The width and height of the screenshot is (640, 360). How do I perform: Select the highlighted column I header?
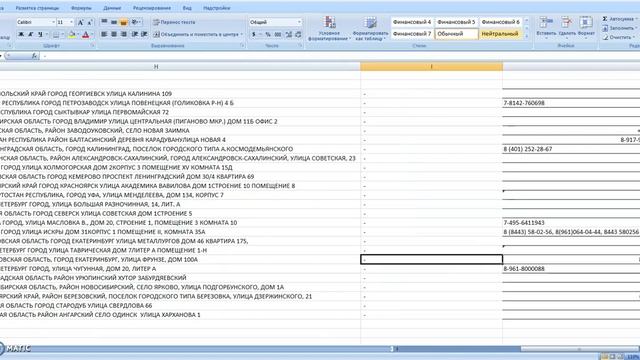click(x=431, y=67)
